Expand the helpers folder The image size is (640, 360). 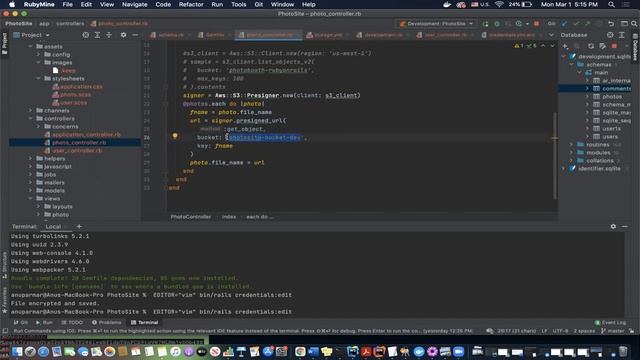point(30,158)
